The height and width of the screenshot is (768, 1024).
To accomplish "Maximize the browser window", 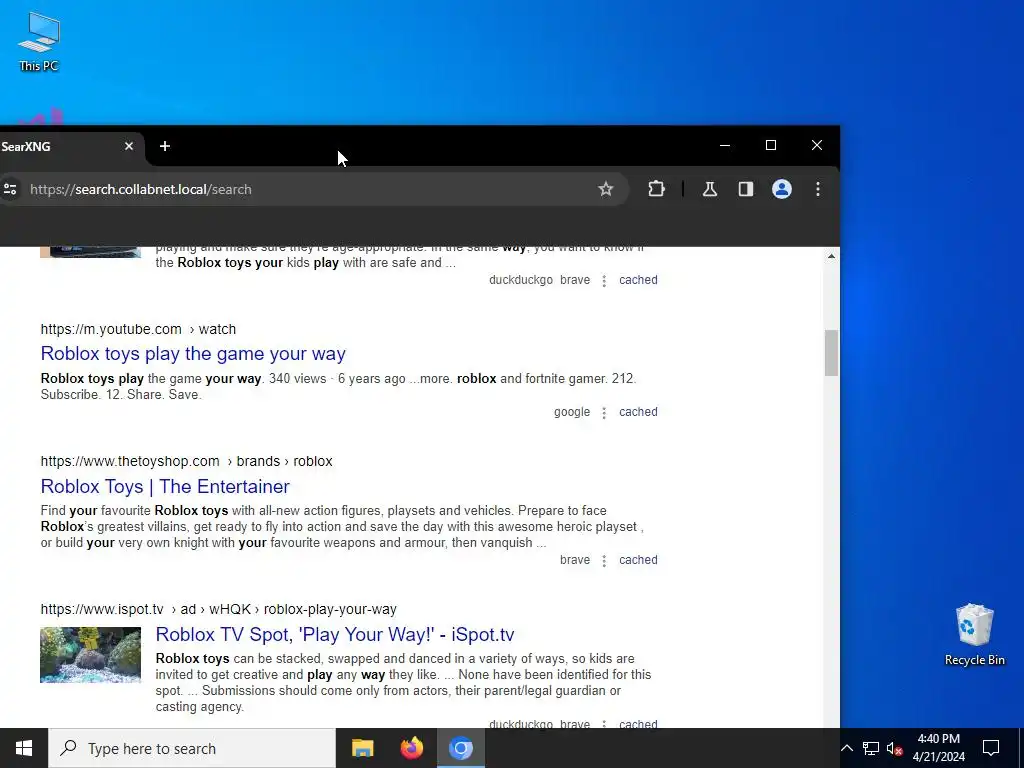I will click(771, 145).
